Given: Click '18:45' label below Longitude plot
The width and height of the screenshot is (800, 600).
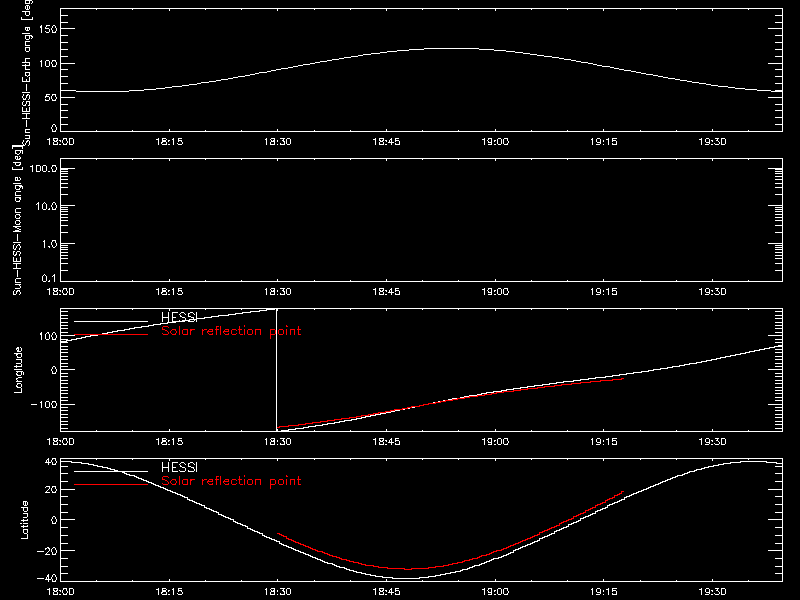Looking at the screenshot, I should coord(386,441).
